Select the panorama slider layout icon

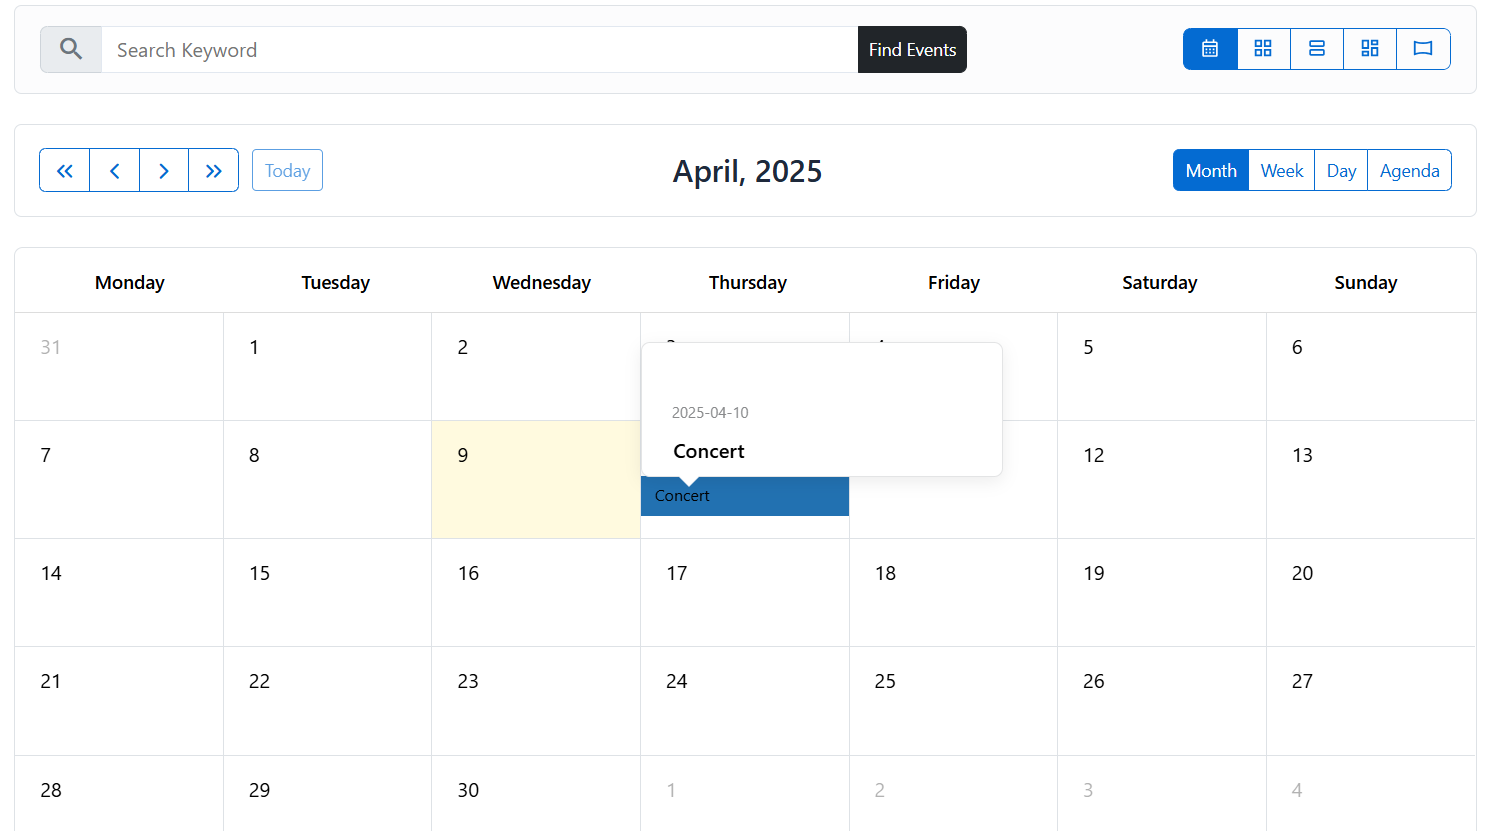tap(1423, 49)
